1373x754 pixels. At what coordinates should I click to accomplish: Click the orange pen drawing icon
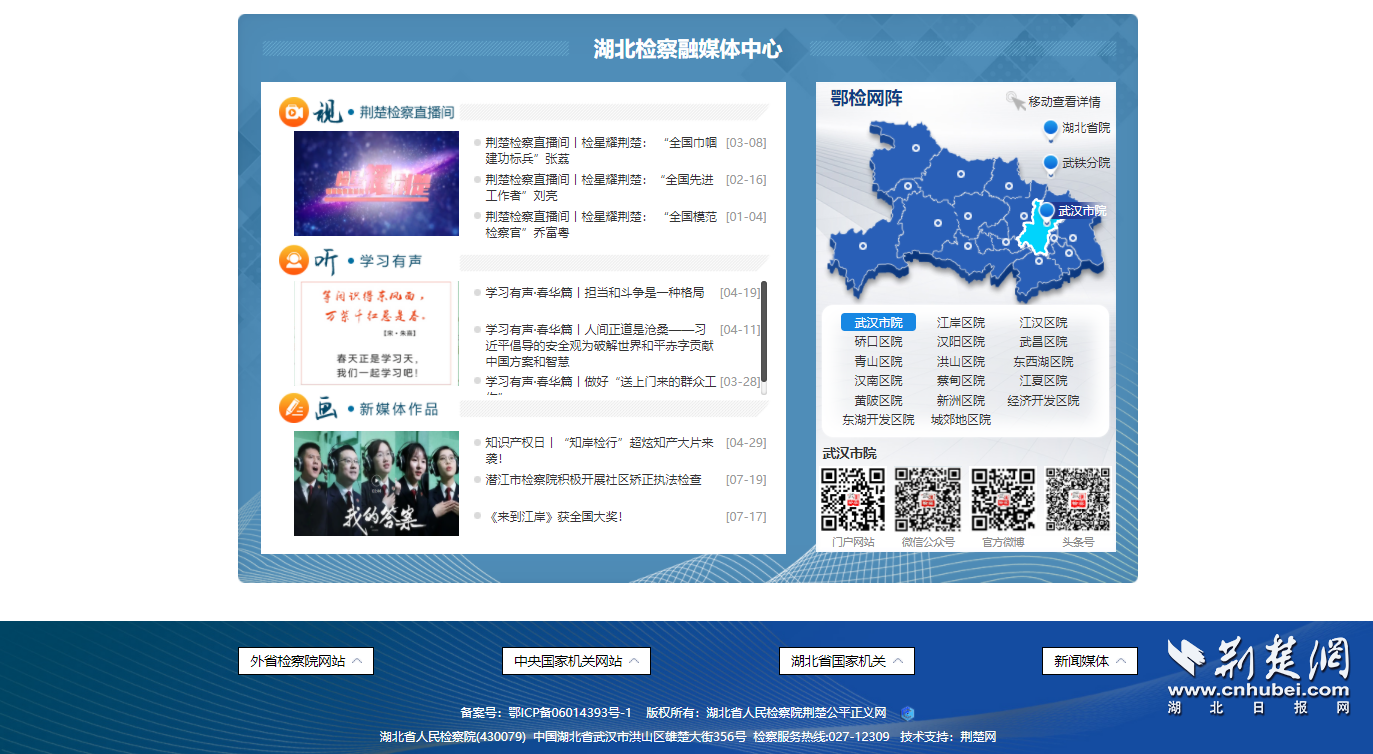click(293, 408)
